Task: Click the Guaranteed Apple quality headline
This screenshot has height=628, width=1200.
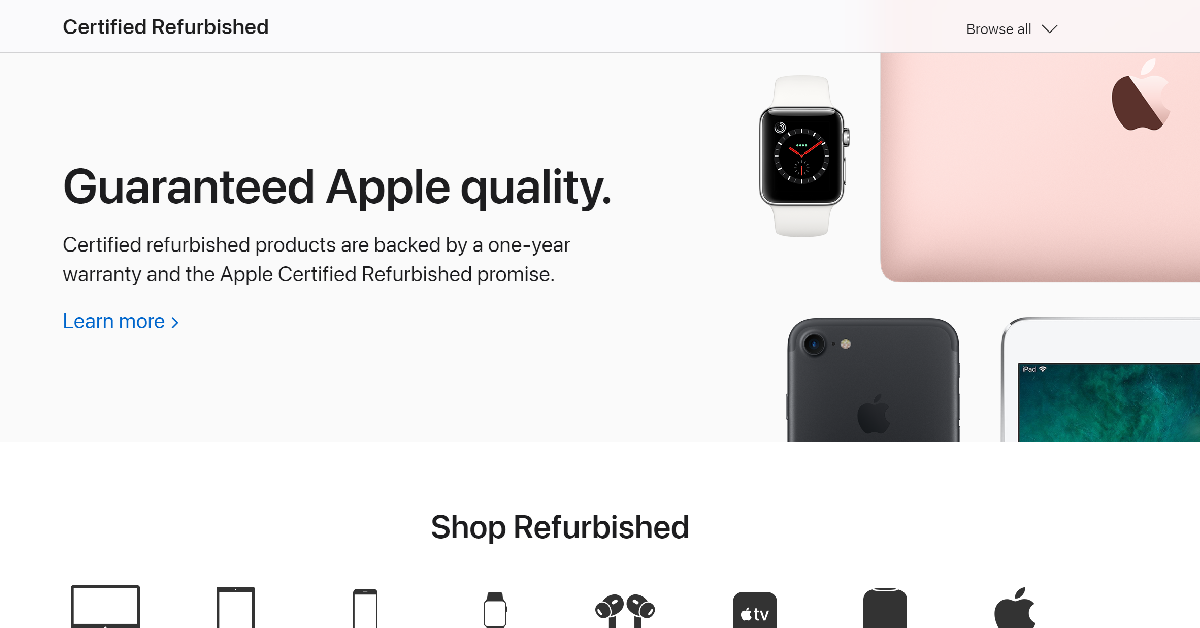Action: 337,187
